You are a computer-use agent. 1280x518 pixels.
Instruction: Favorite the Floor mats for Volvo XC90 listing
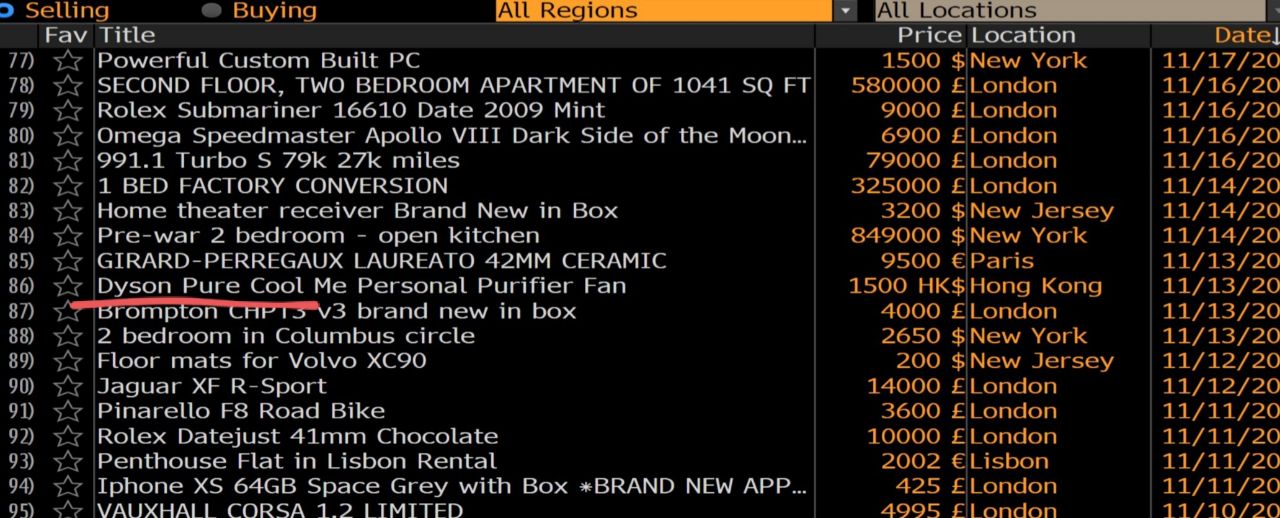[x=67, y=361]
